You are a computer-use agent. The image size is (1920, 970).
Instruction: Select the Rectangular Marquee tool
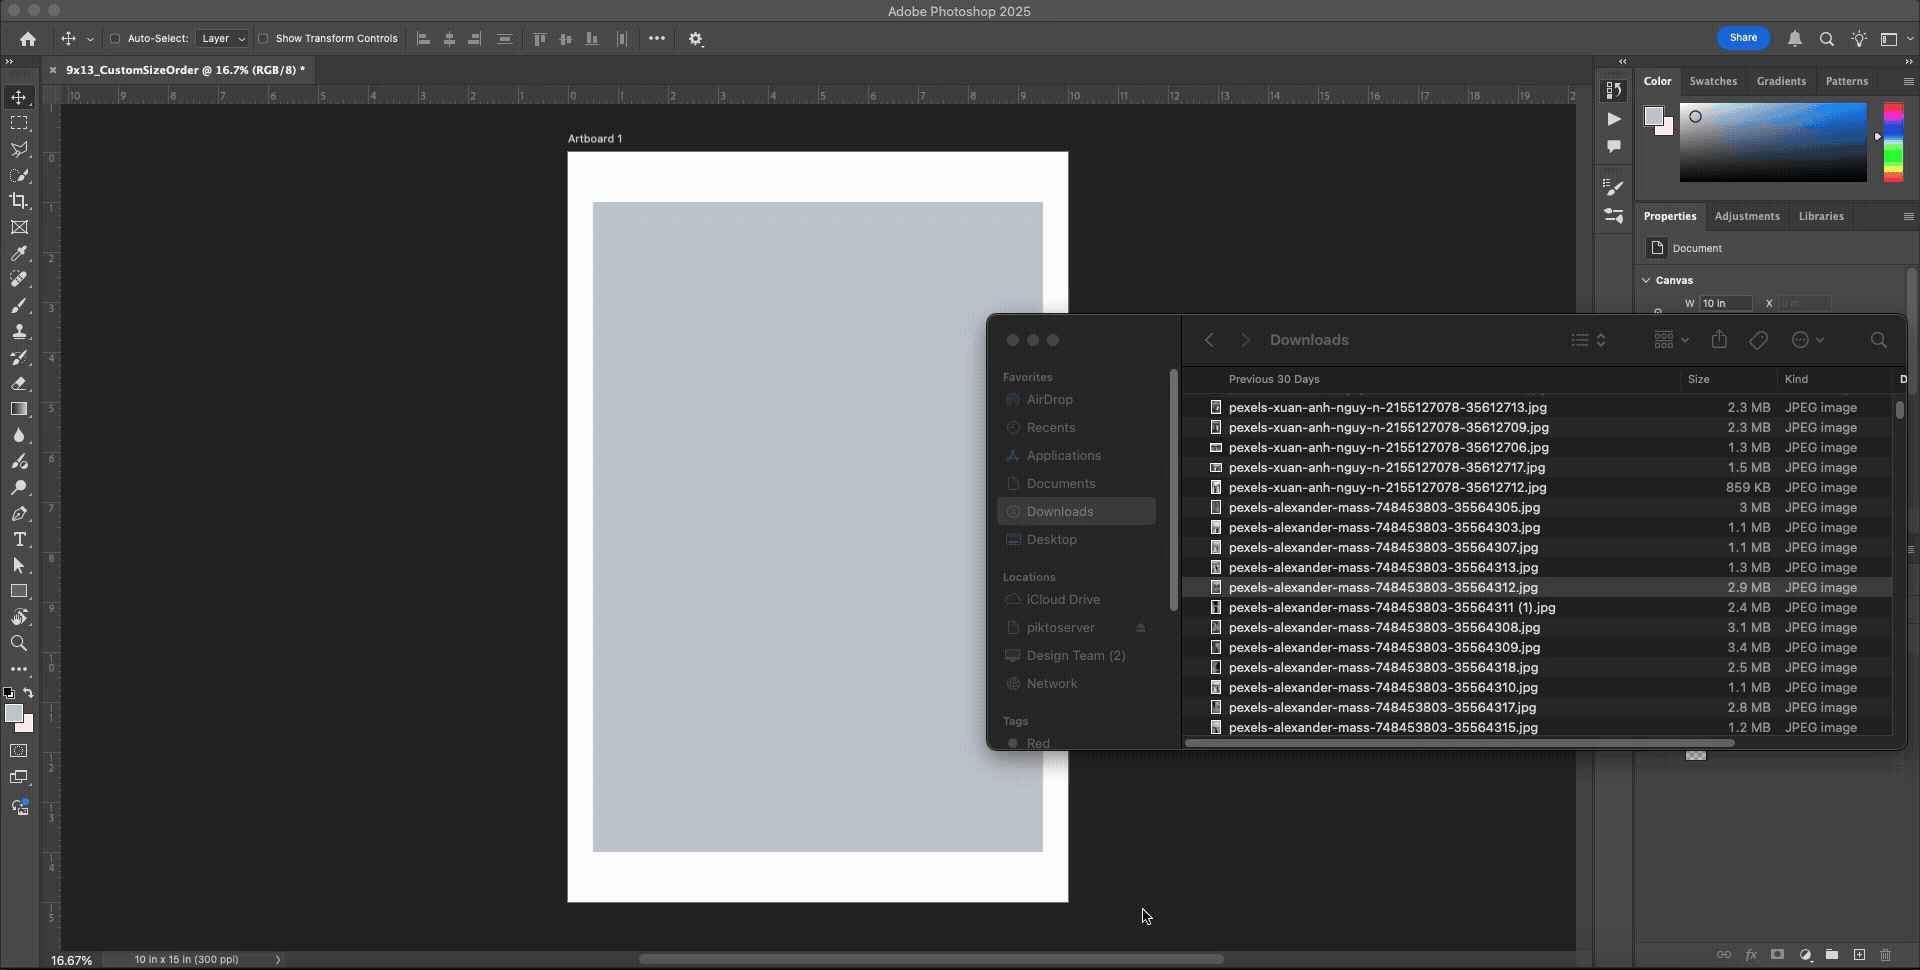click(19, 123)
